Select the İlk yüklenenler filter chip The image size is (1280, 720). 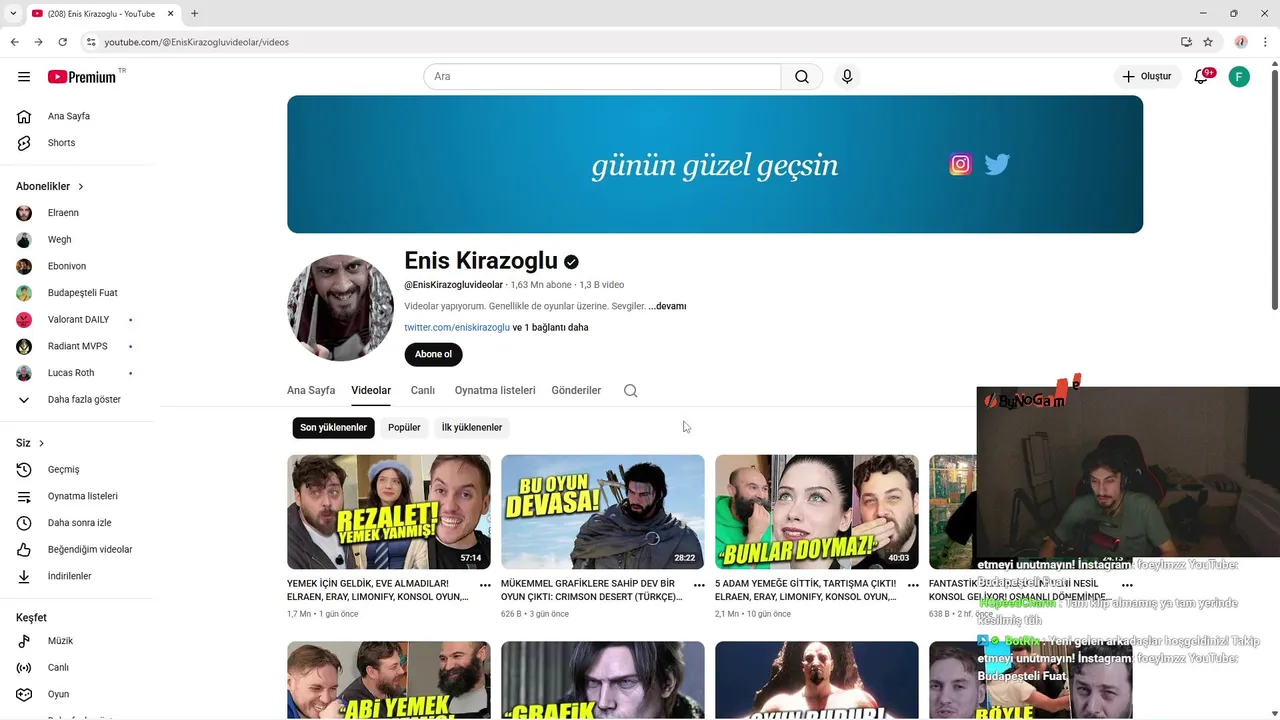coord(472,428)
